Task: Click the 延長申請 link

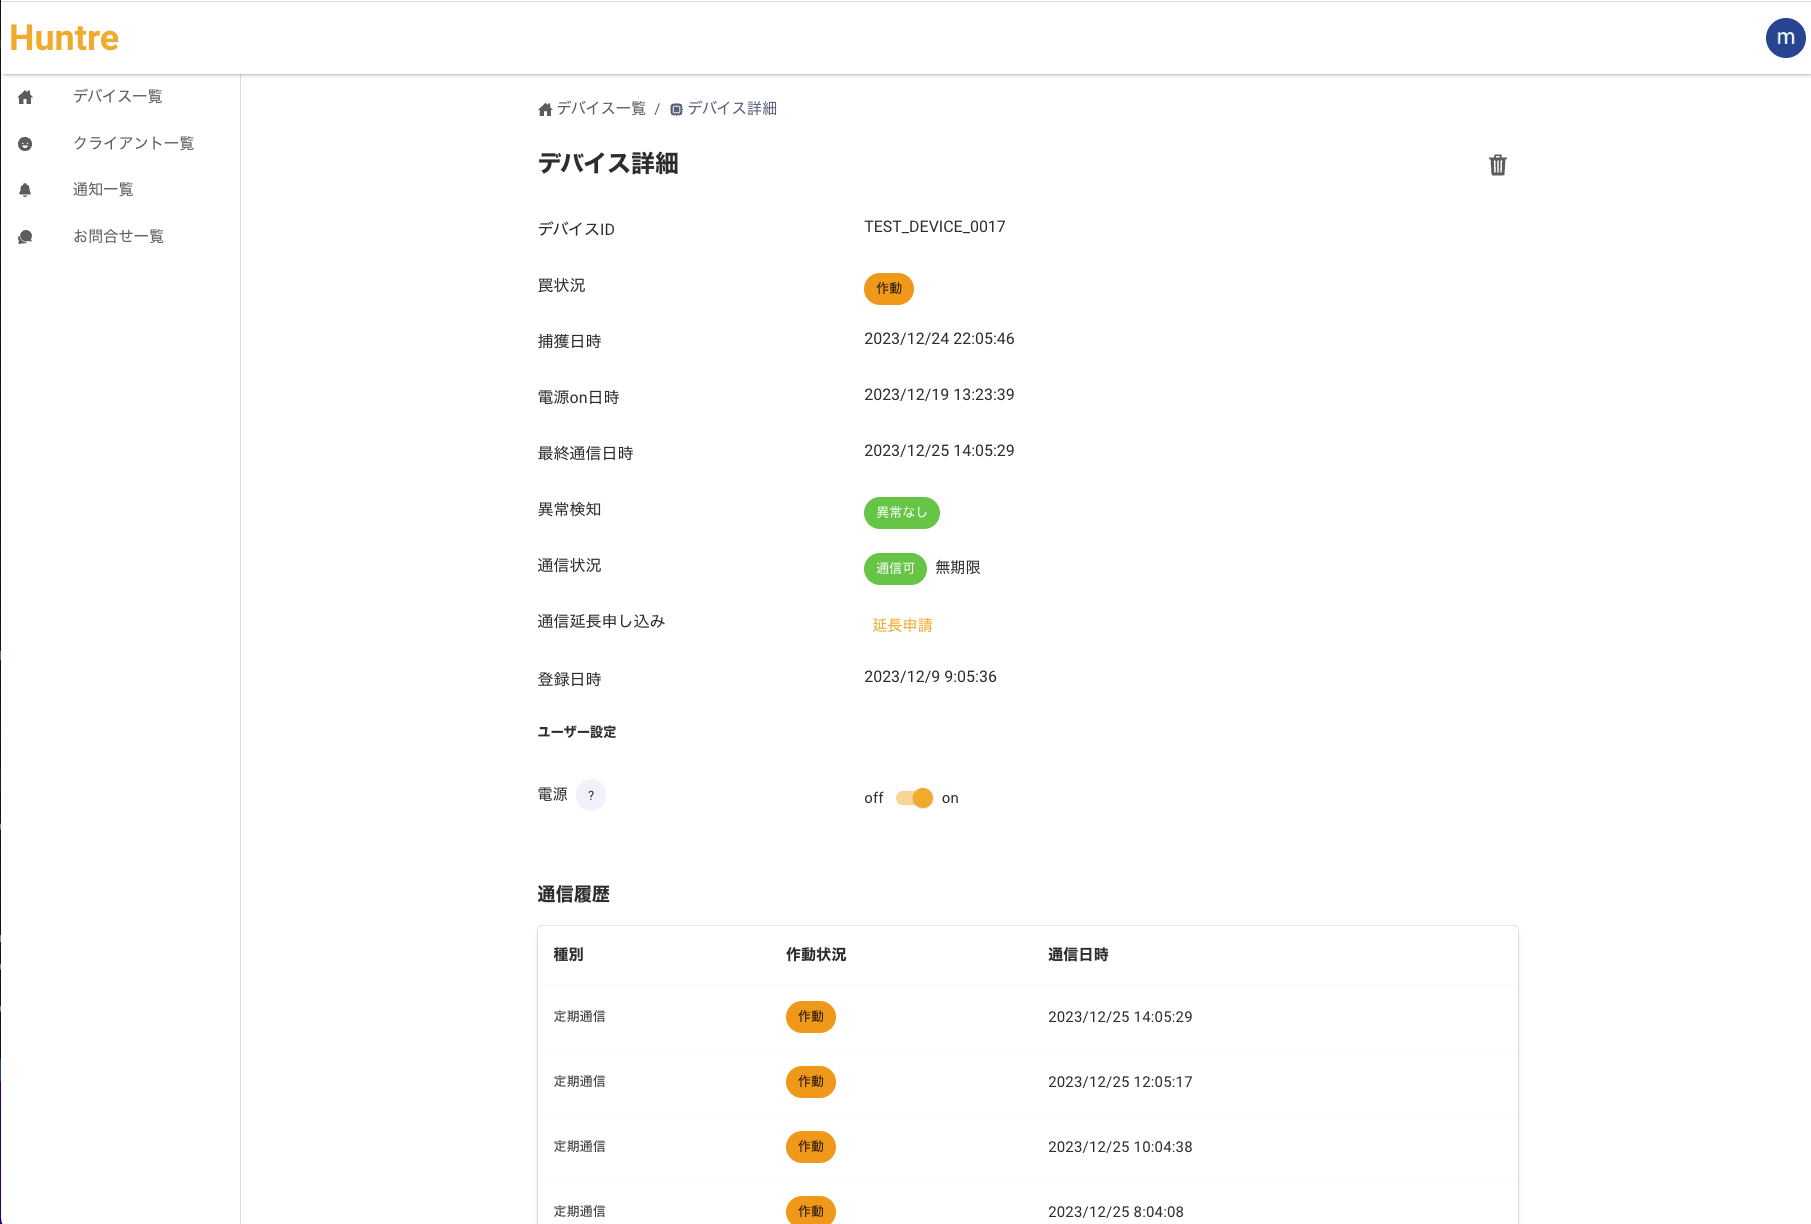Action: (x=902, y=625)
